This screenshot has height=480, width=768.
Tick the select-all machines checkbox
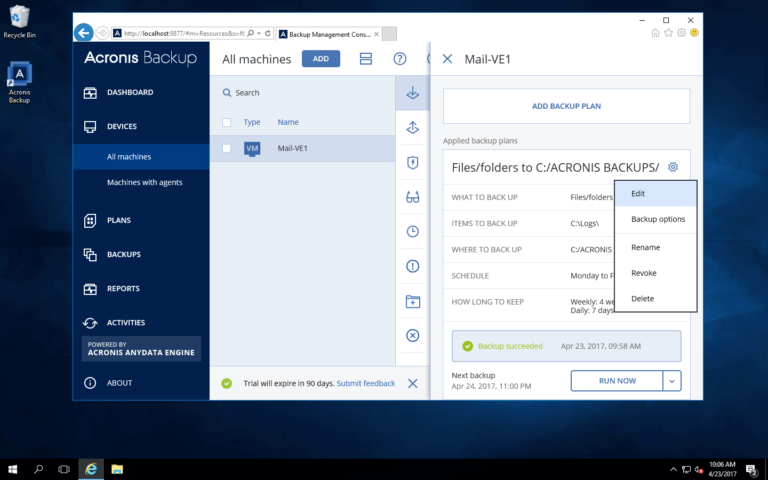[226, 122]
